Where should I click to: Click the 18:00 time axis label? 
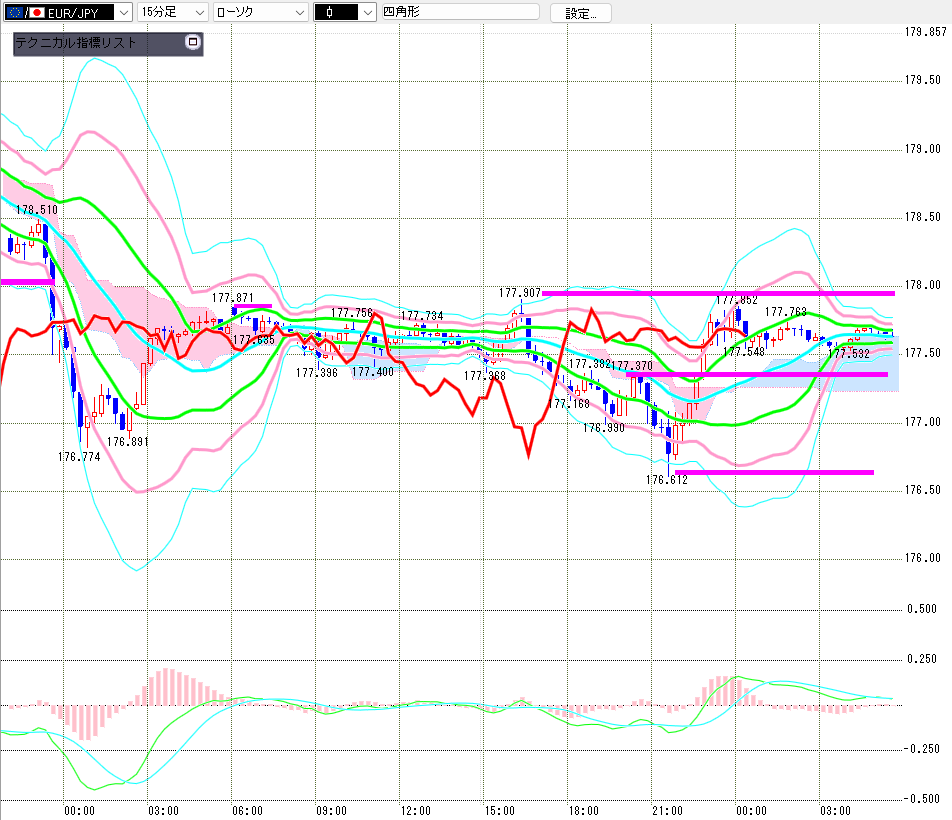pyautogui.click(x=583, y=811)
